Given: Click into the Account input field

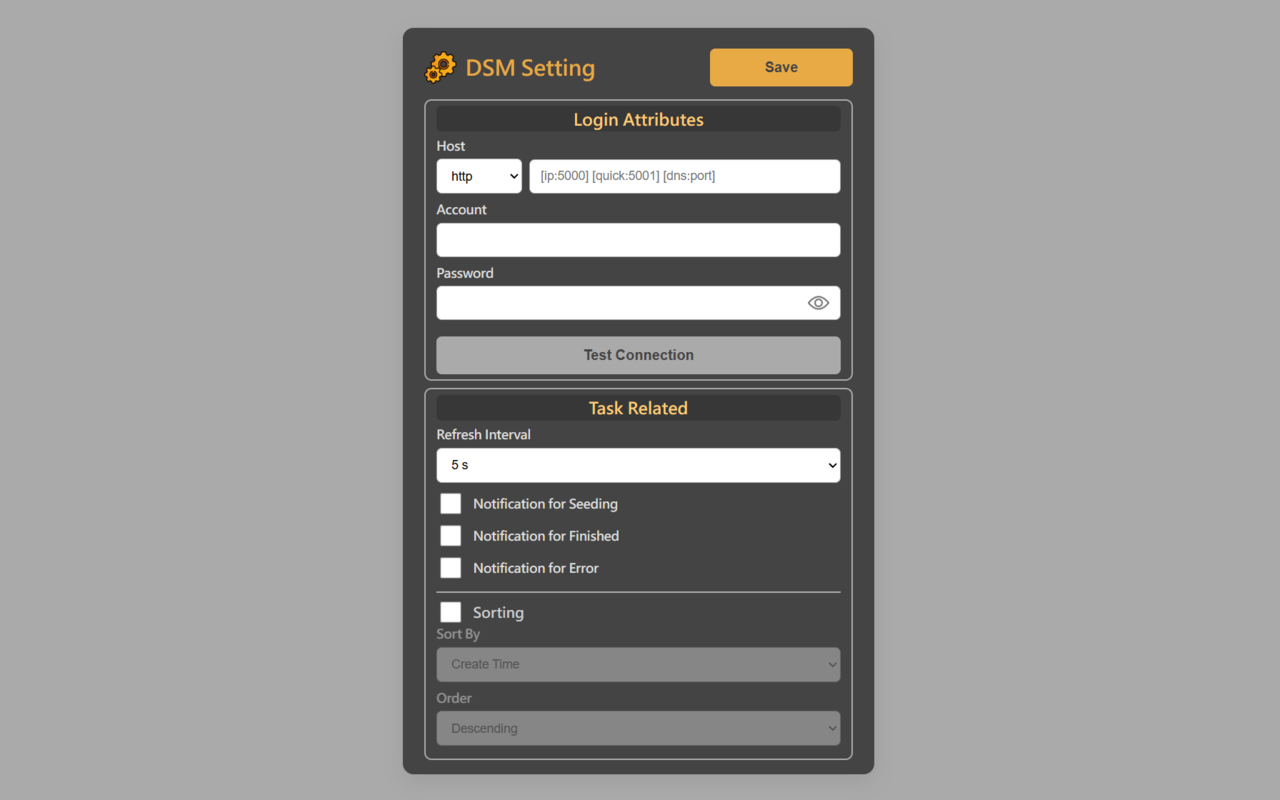Looking at the screenshot, I should pyautogui.click(x=638, y=240).
